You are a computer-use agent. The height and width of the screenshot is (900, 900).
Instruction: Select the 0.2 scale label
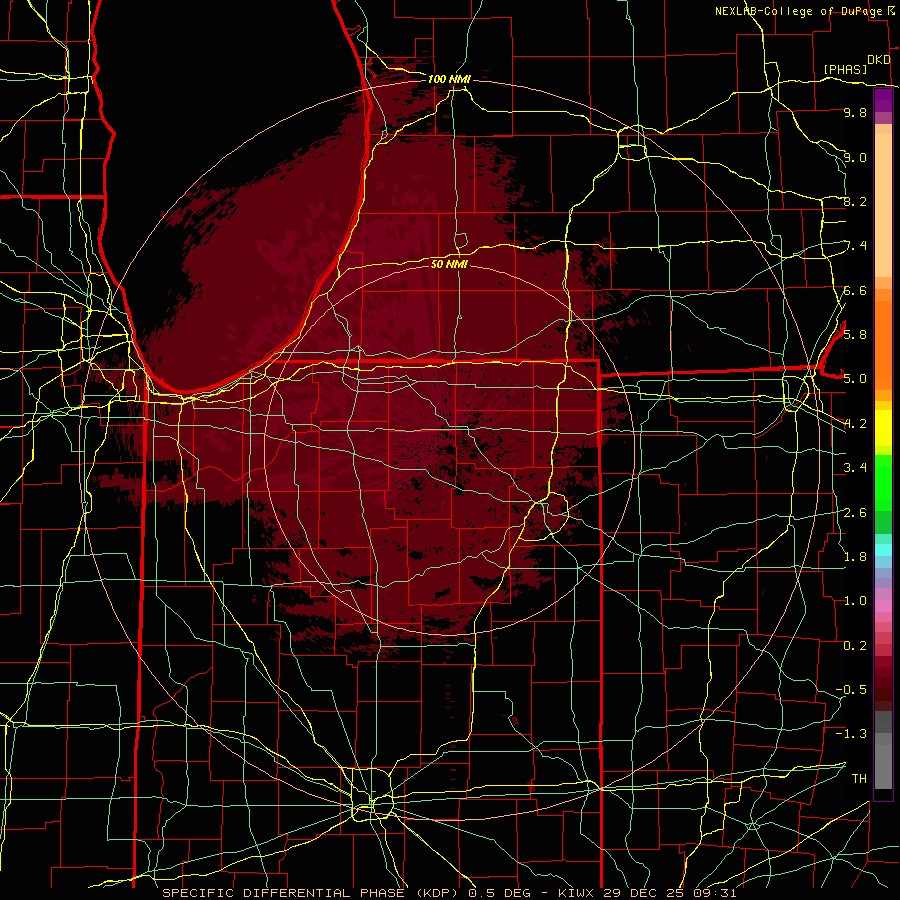click(855, 646)
